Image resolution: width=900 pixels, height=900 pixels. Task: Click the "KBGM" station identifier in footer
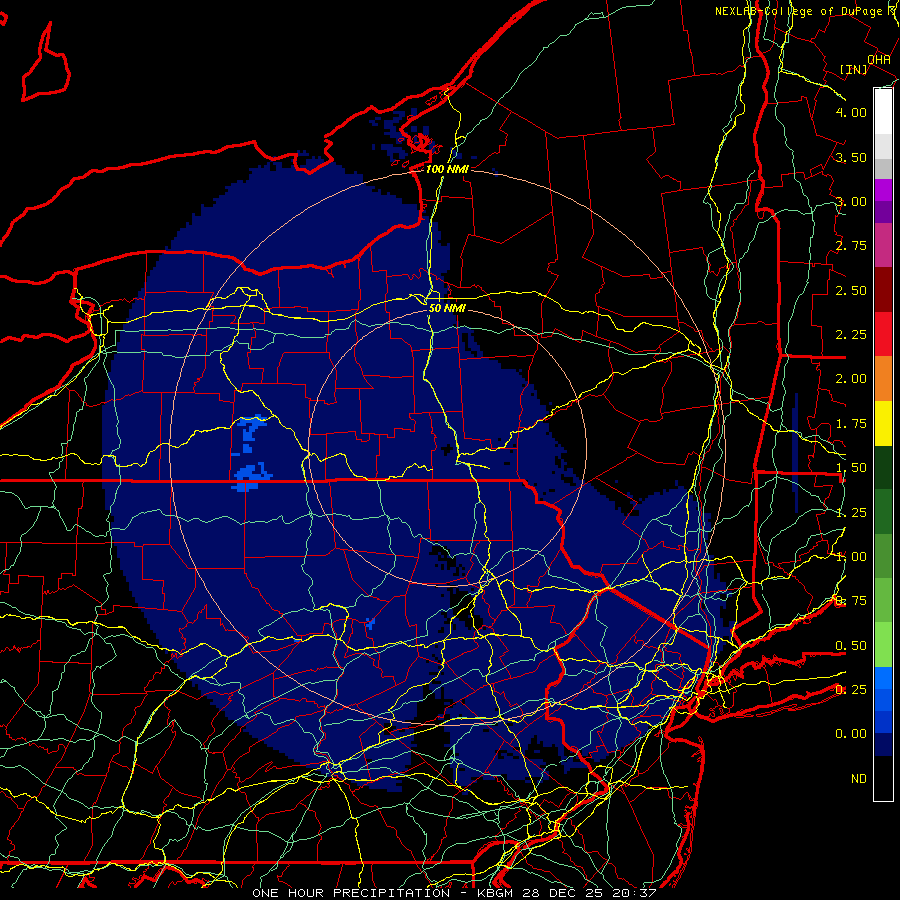(496, 893)
